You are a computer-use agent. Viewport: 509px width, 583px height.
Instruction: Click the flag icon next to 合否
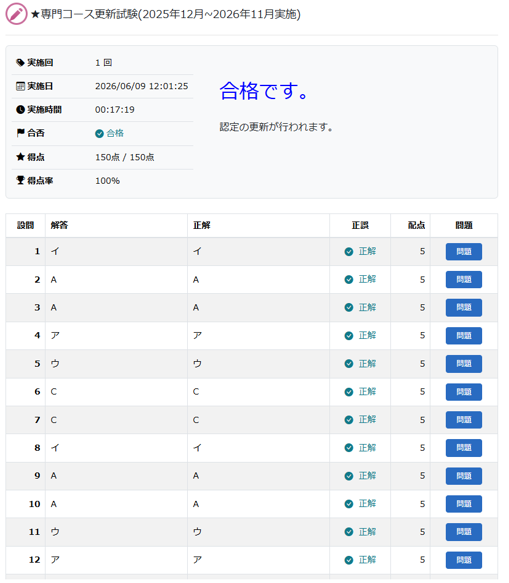[20, 133]
